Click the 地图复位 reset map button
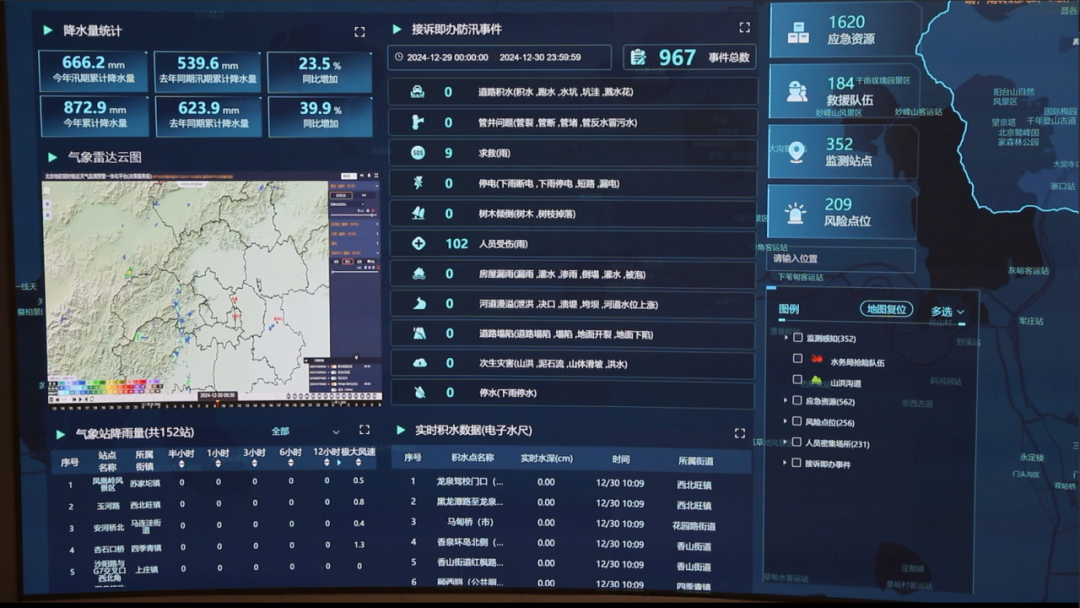1080x608 pixels. coord(886,309)
